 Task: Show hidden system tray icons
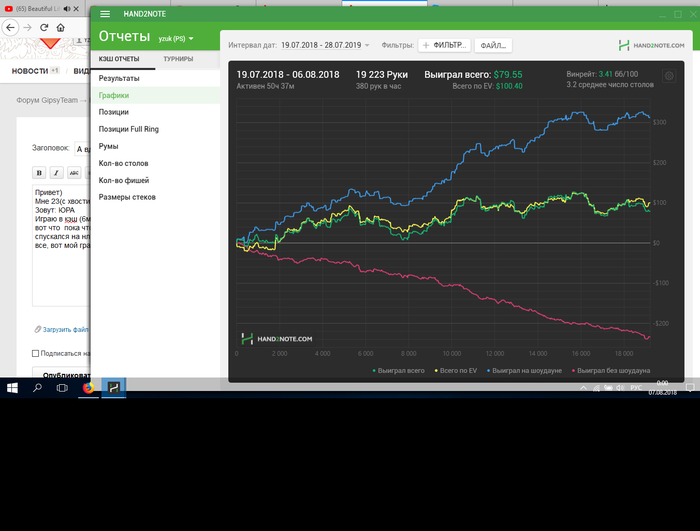coord(583,388)
